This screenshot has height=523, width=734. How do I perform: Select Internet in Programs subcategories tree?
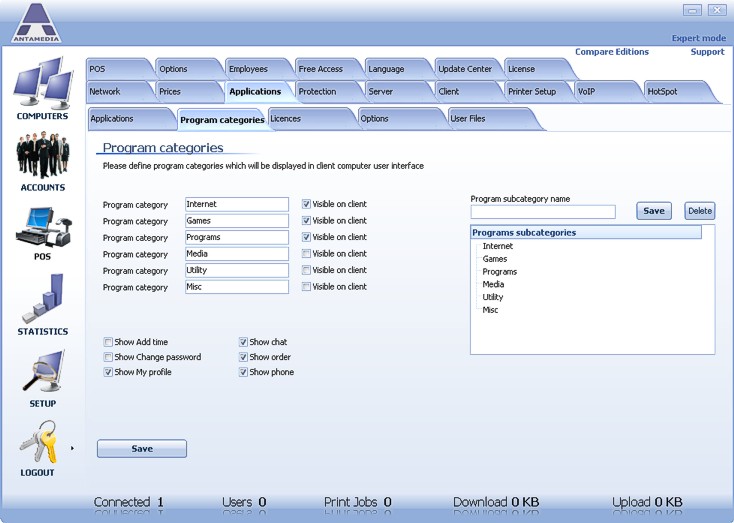tap(498, 246)
